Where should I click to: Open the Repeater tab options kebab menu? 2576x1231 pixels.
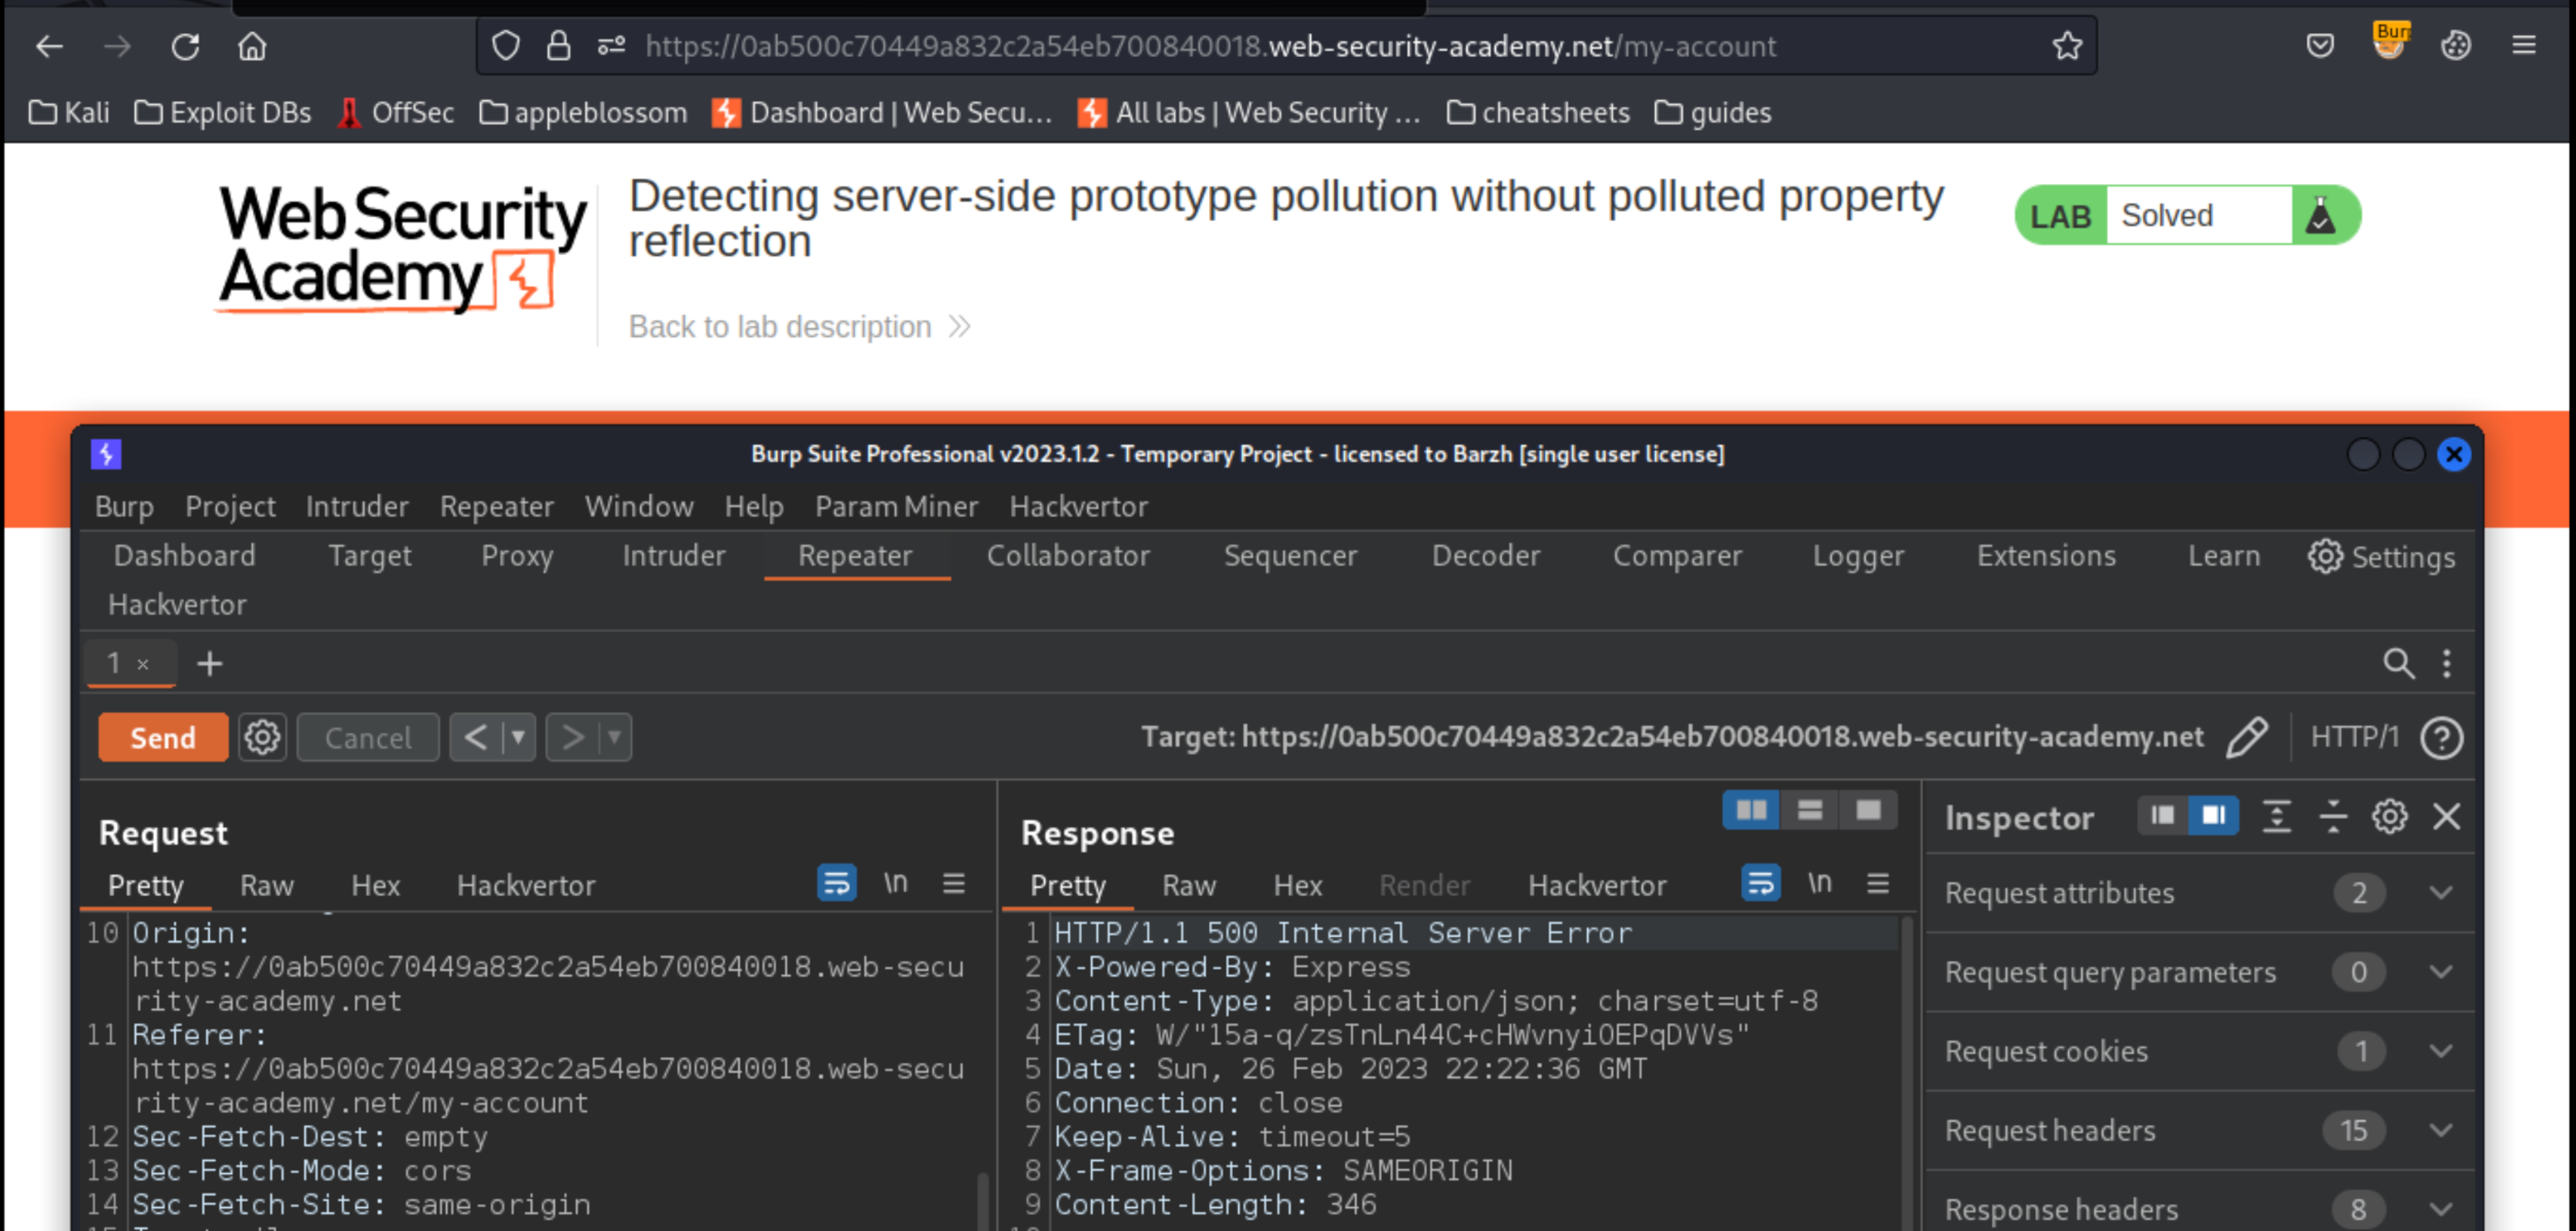point(2447,663)
